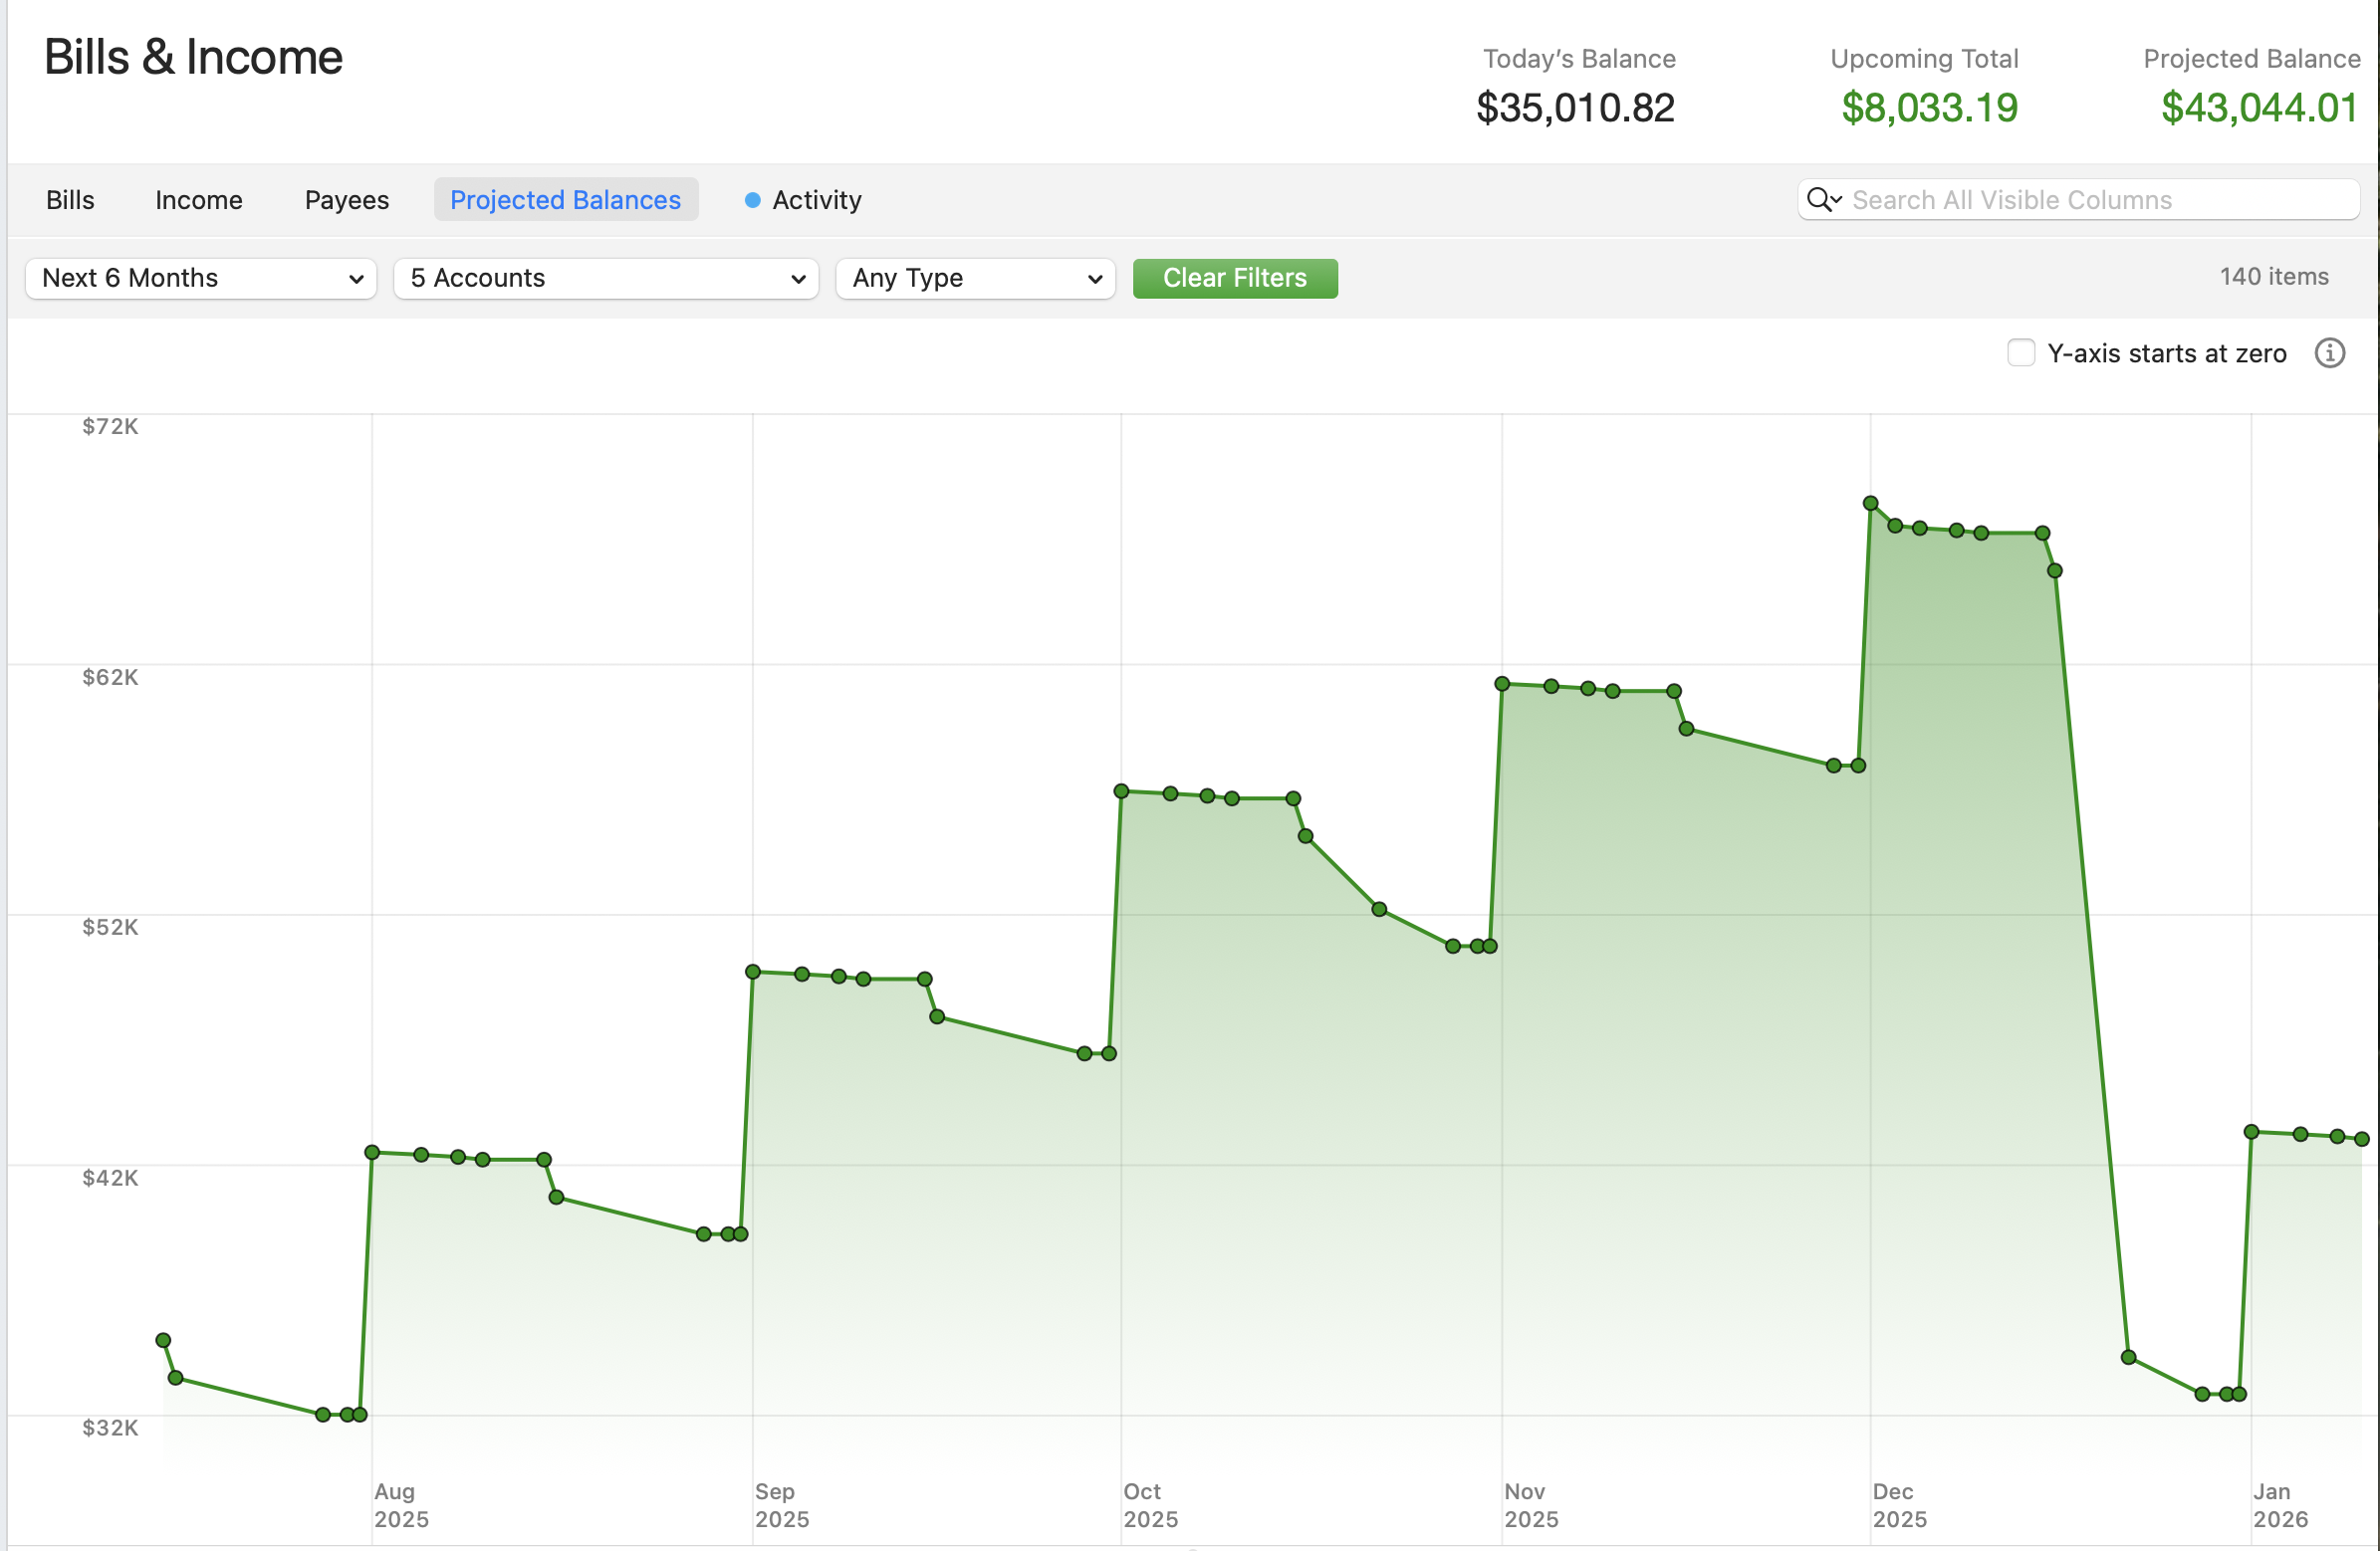
Task: Click the data point at Nov 2025 peak
Action: [1502, 684]
